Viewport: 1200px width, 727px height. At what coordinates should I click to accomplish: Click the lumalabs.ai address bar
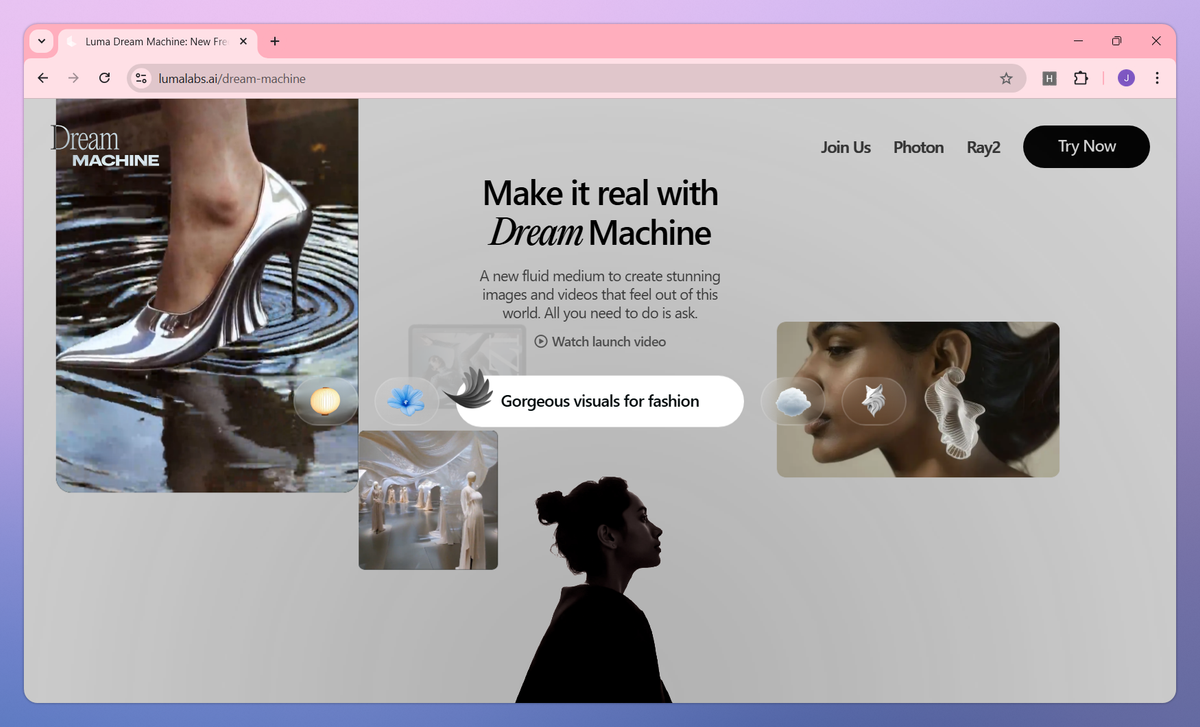tap(575, 78)
